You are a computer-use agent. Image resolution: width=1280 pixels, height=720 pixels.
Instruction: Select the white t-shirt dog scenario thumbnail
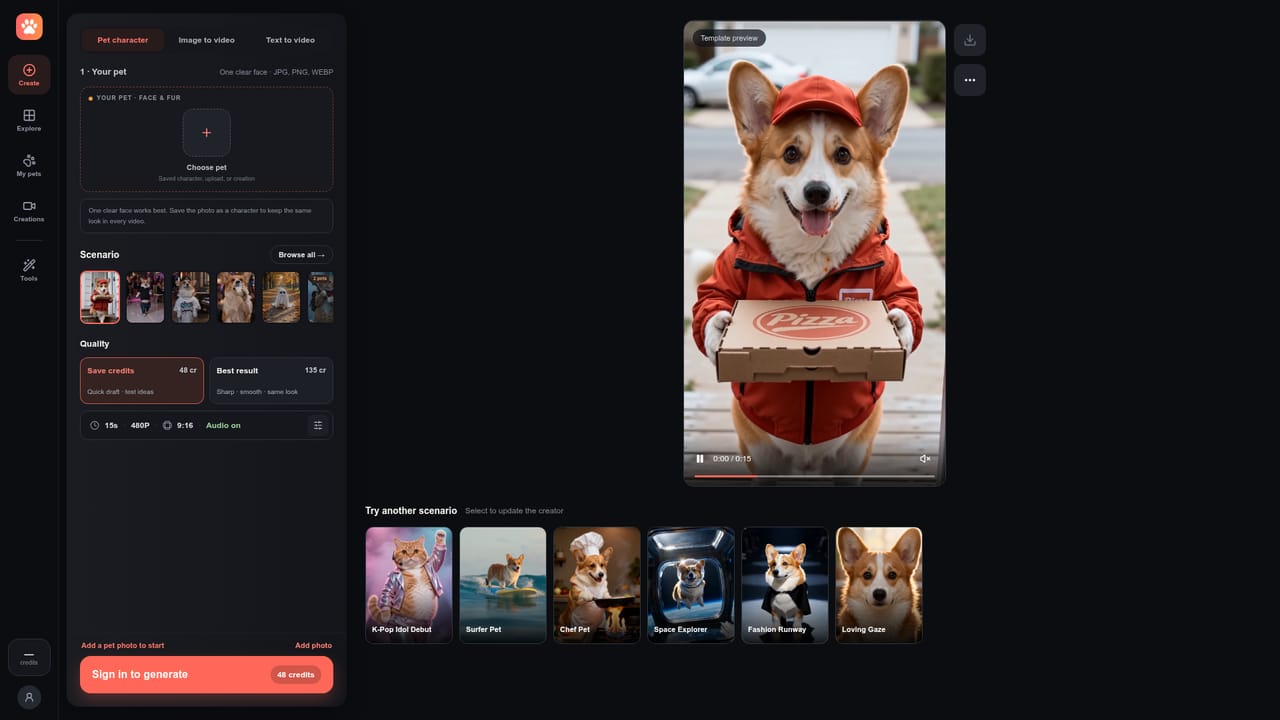point(190,297)
